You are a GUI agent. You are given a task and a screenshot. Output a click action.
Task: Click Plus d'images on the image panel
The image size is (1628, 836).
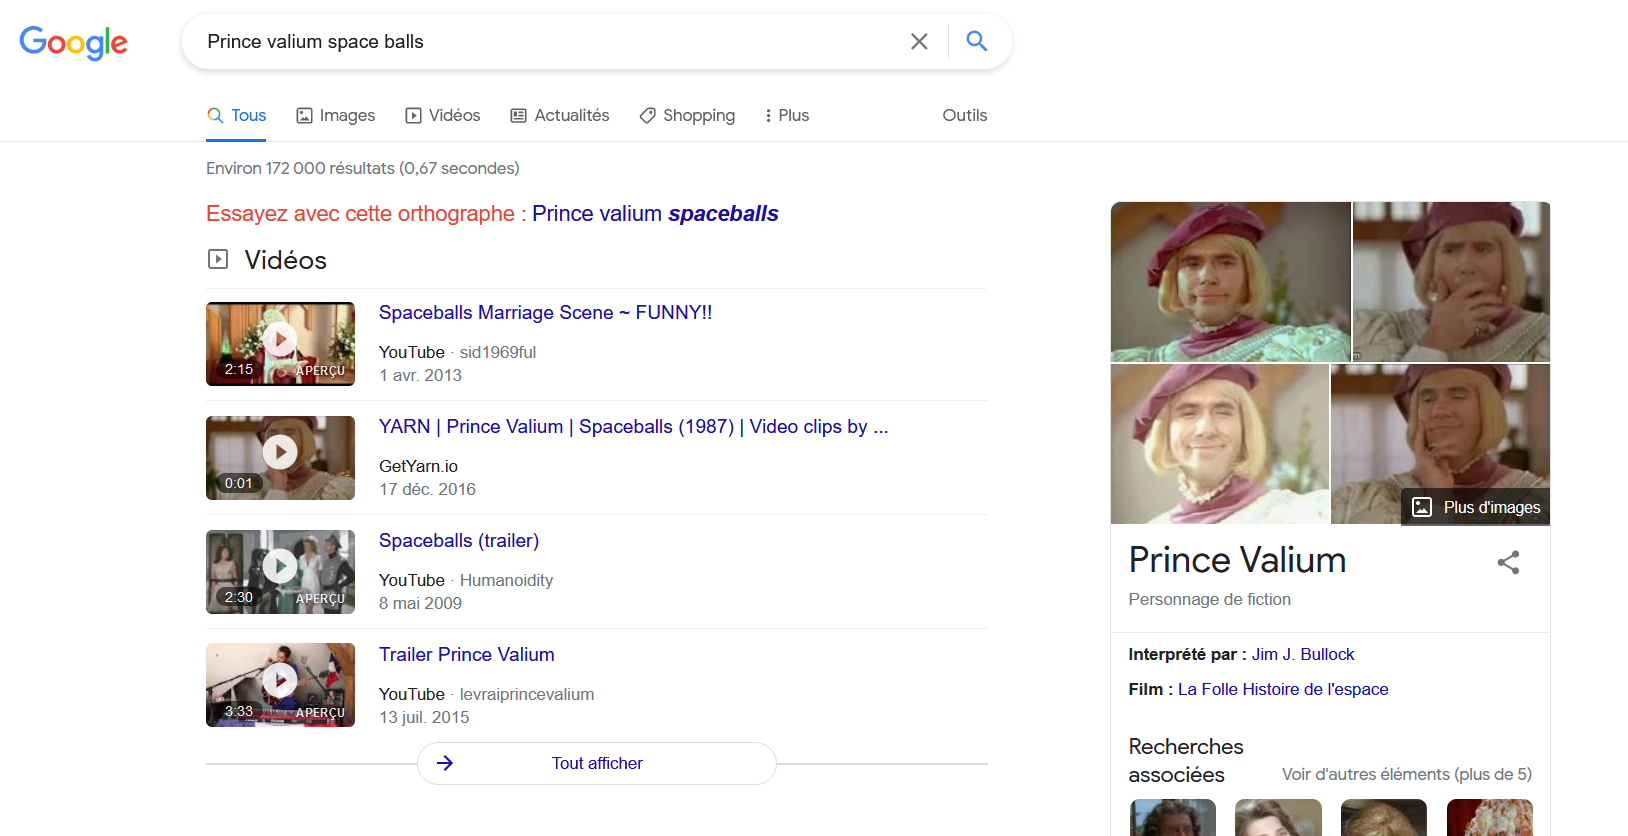1476,507
